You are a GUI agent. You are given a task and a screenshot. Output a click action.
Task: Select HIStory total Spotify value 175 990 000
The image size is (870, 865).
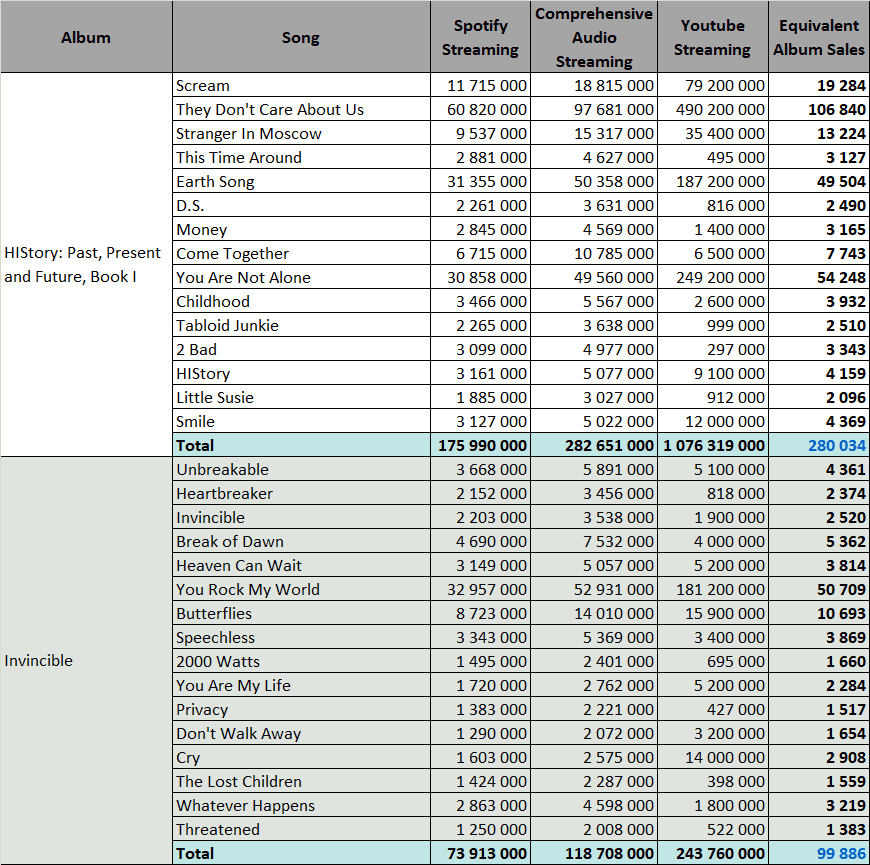point(480,445)
